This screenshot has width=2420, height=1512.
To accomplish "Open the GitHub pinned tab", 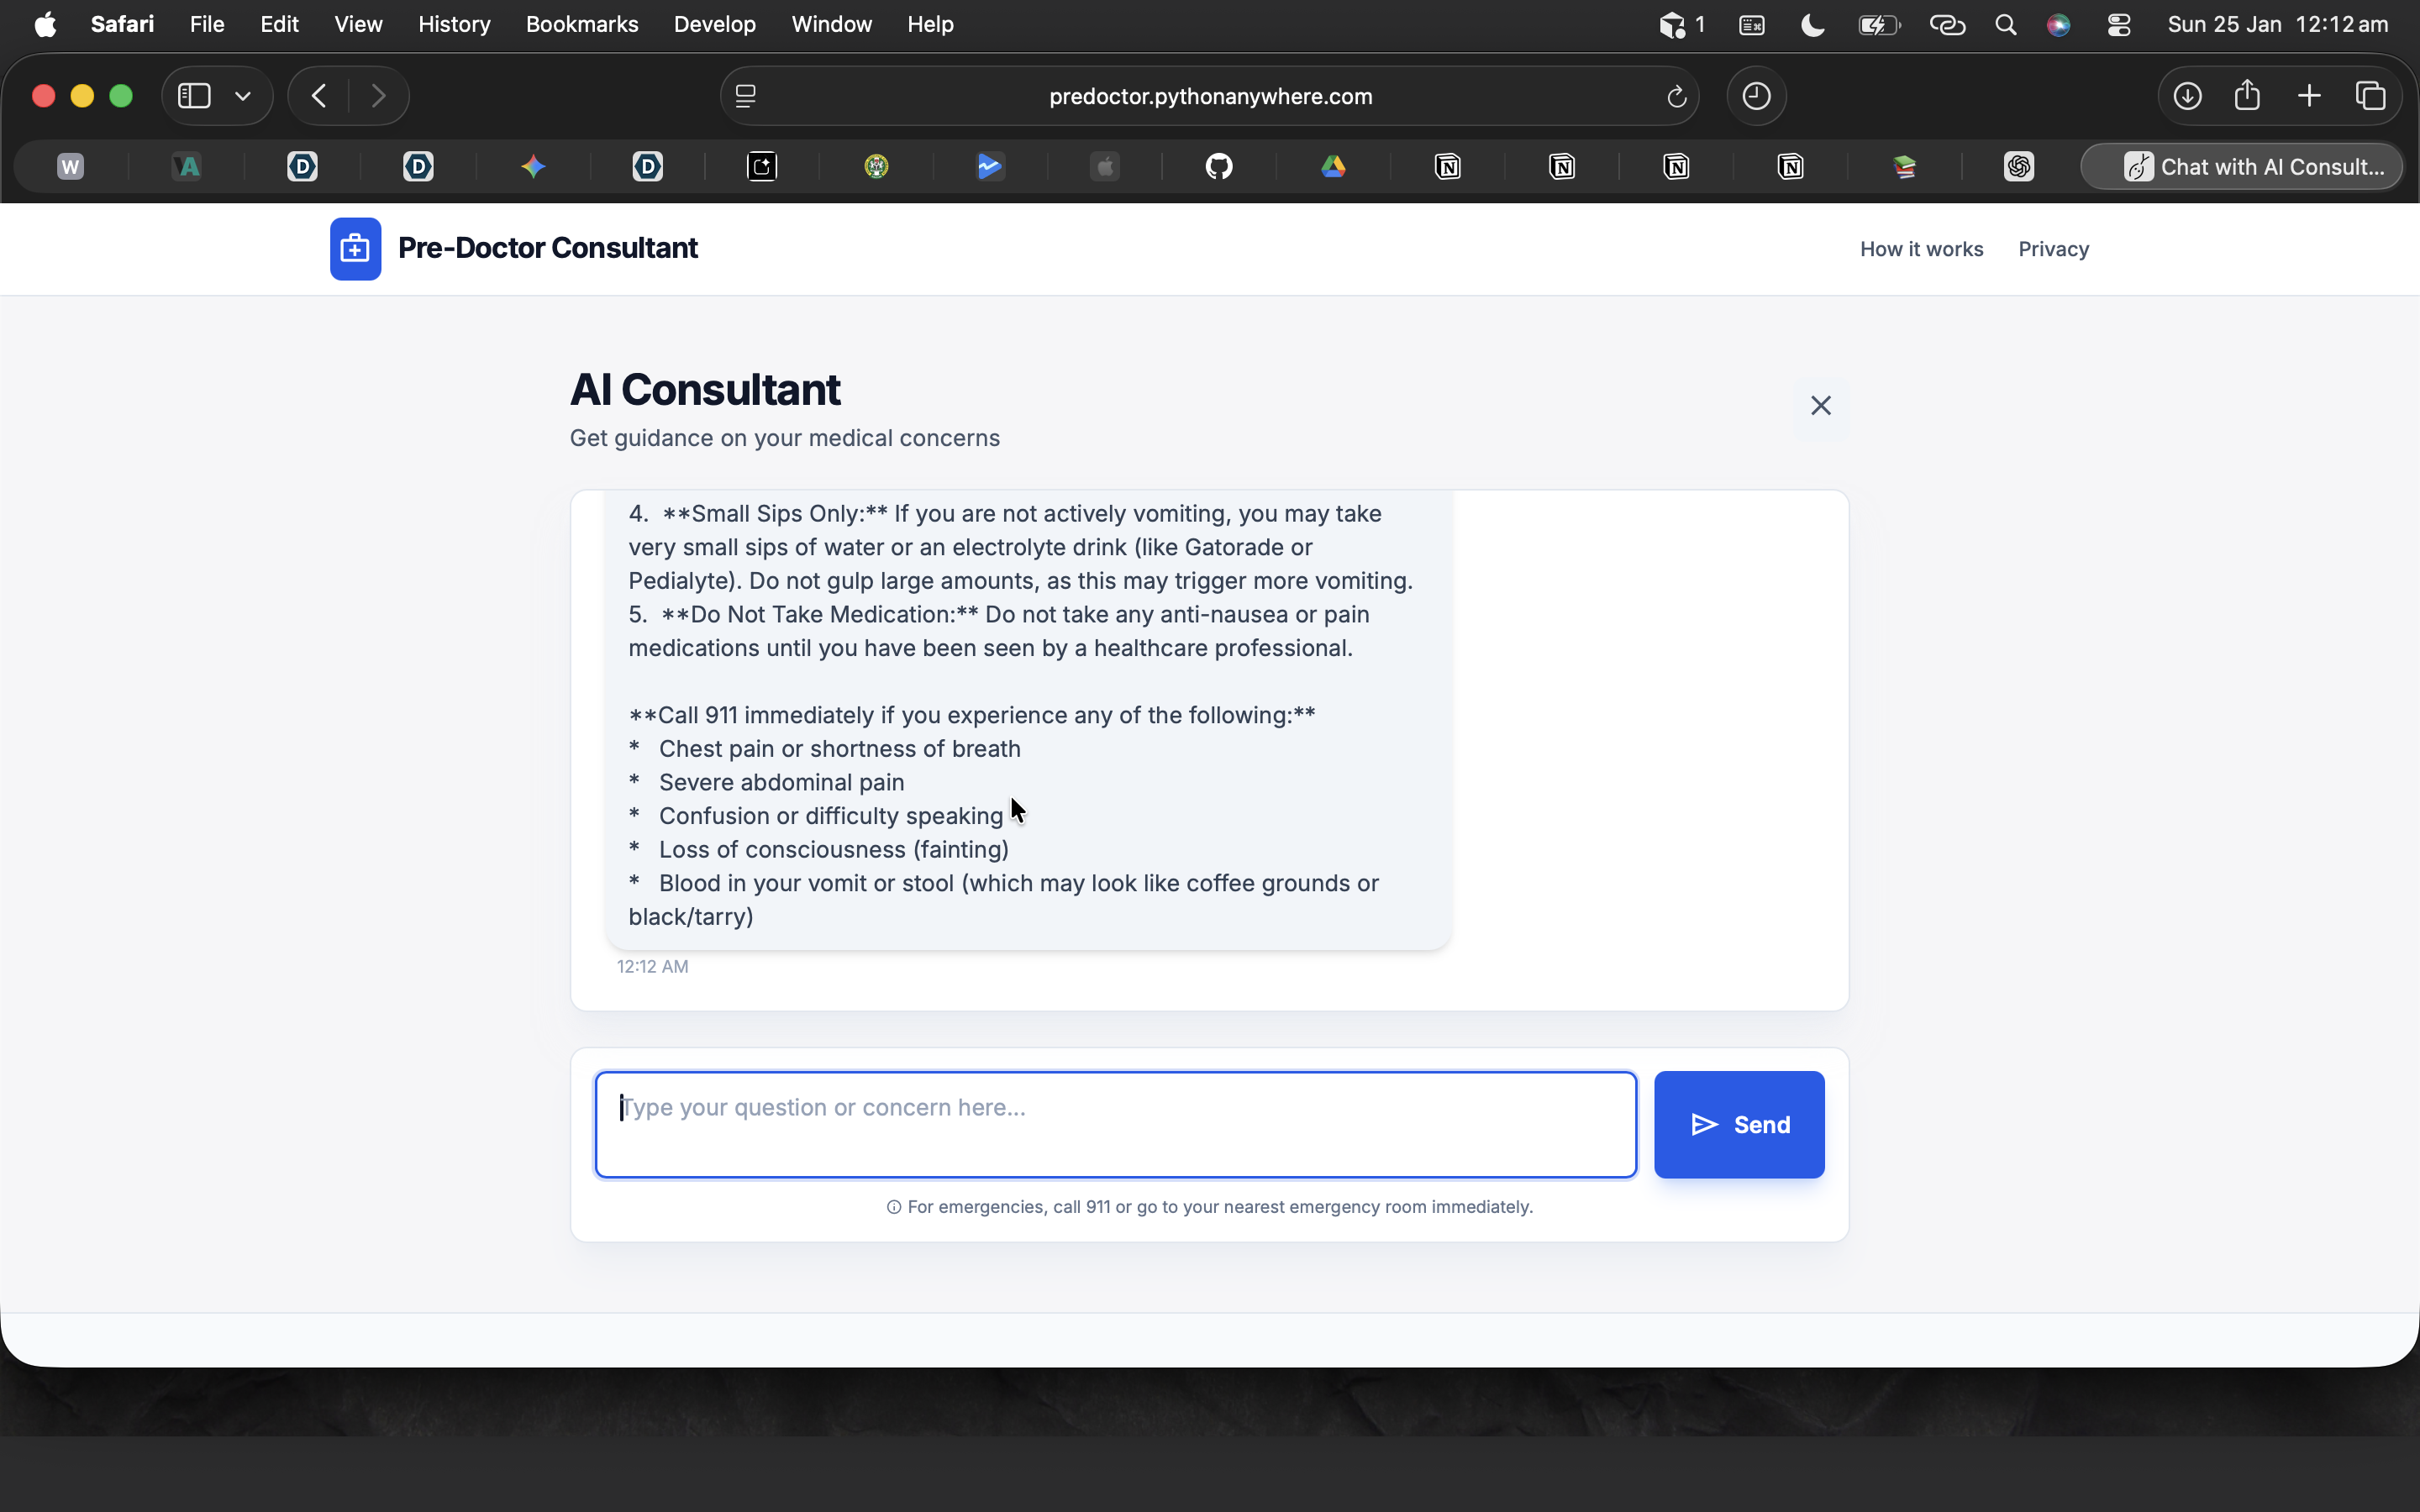I will [x=1219, y=166].
